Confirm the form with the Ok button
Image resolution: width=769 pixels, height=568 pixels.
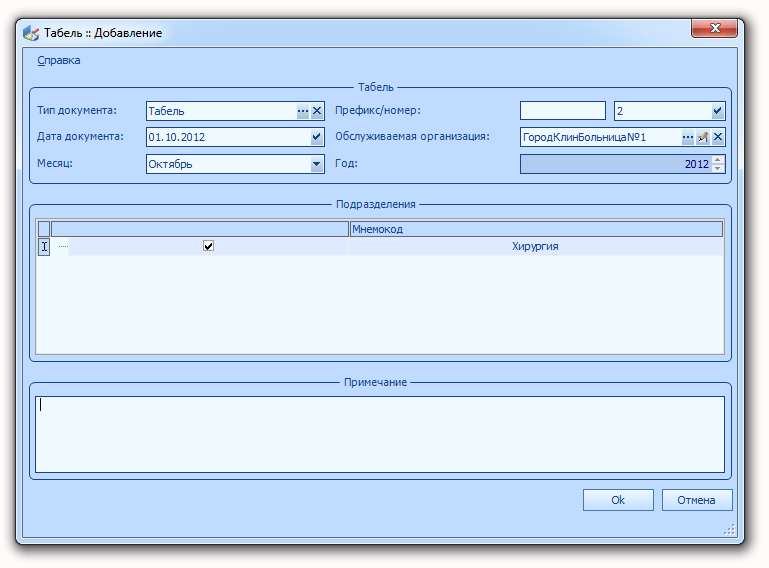point(618,500)
